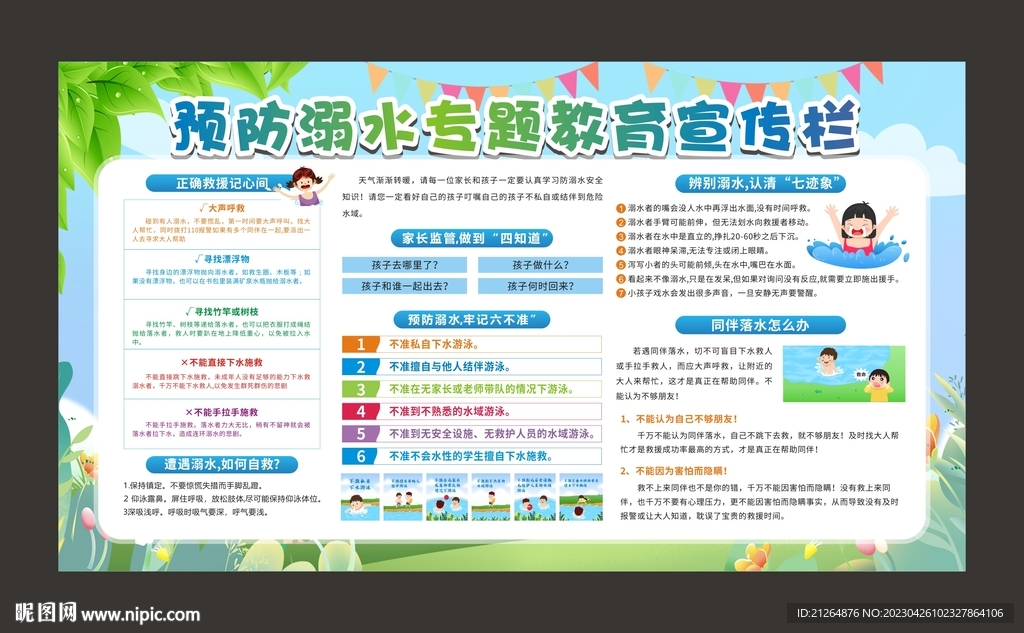Image resolution: width=1024 pixels, height=633 pixels.
Task: Select the red number 4 badge
Action: tap(360, 412)
